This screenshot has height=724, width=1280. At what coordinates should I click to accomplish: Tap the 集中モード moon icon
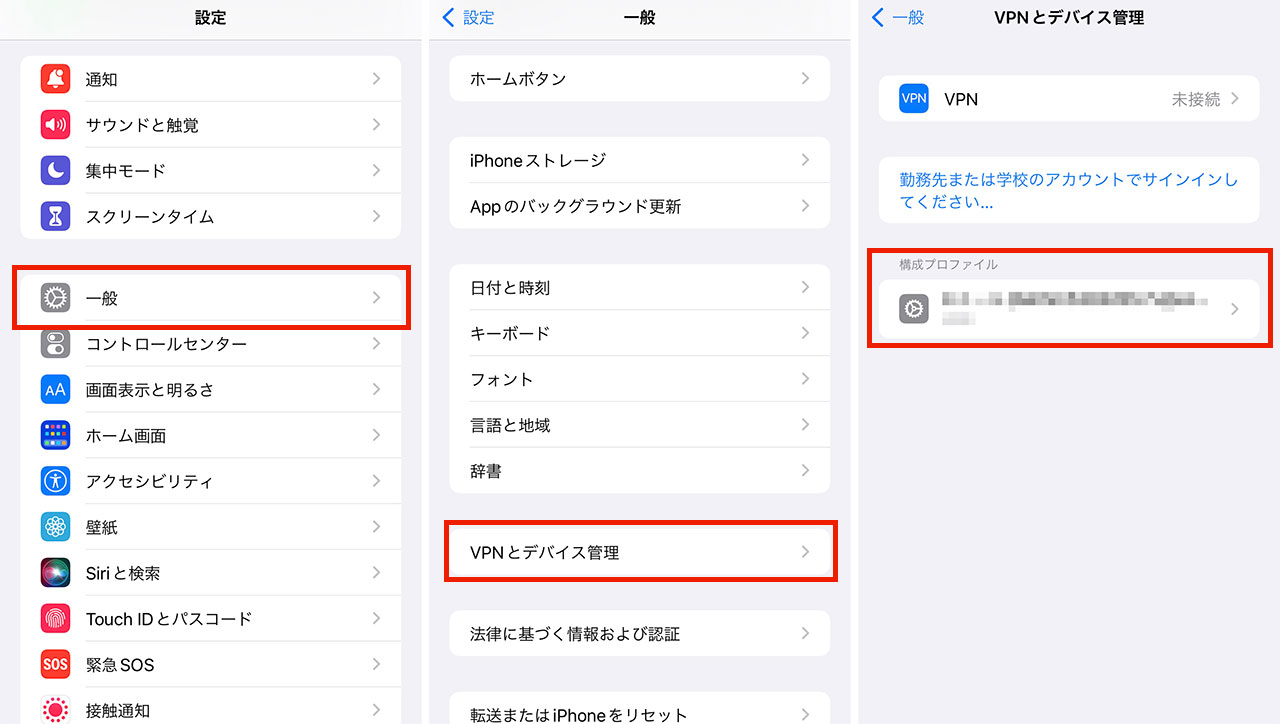coord(55,171)
